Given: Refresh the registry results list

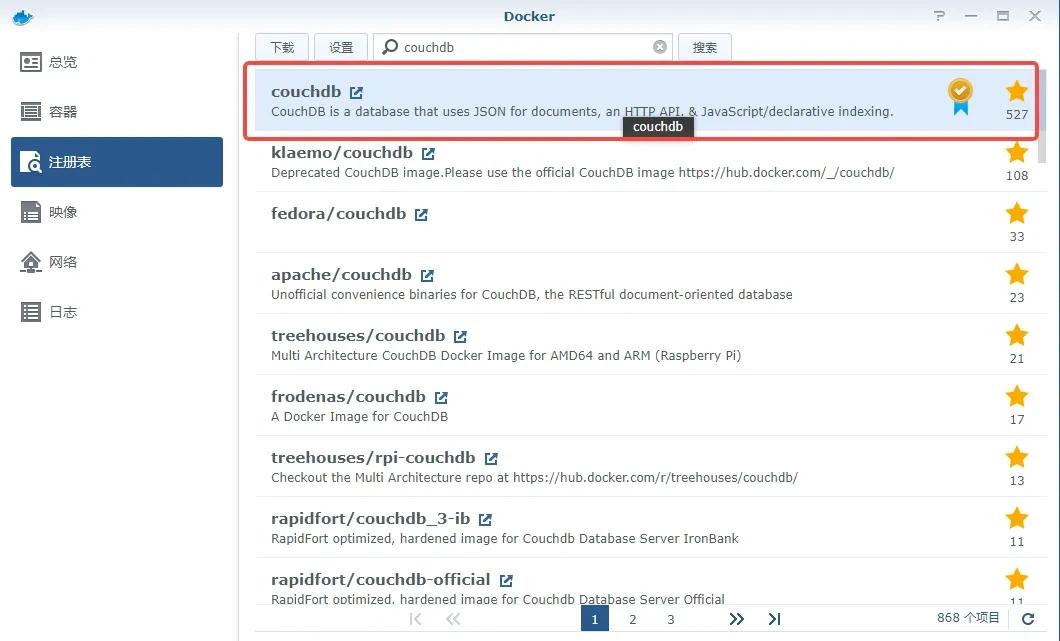Looking at the screenshot, I should tap(1028, 619).
